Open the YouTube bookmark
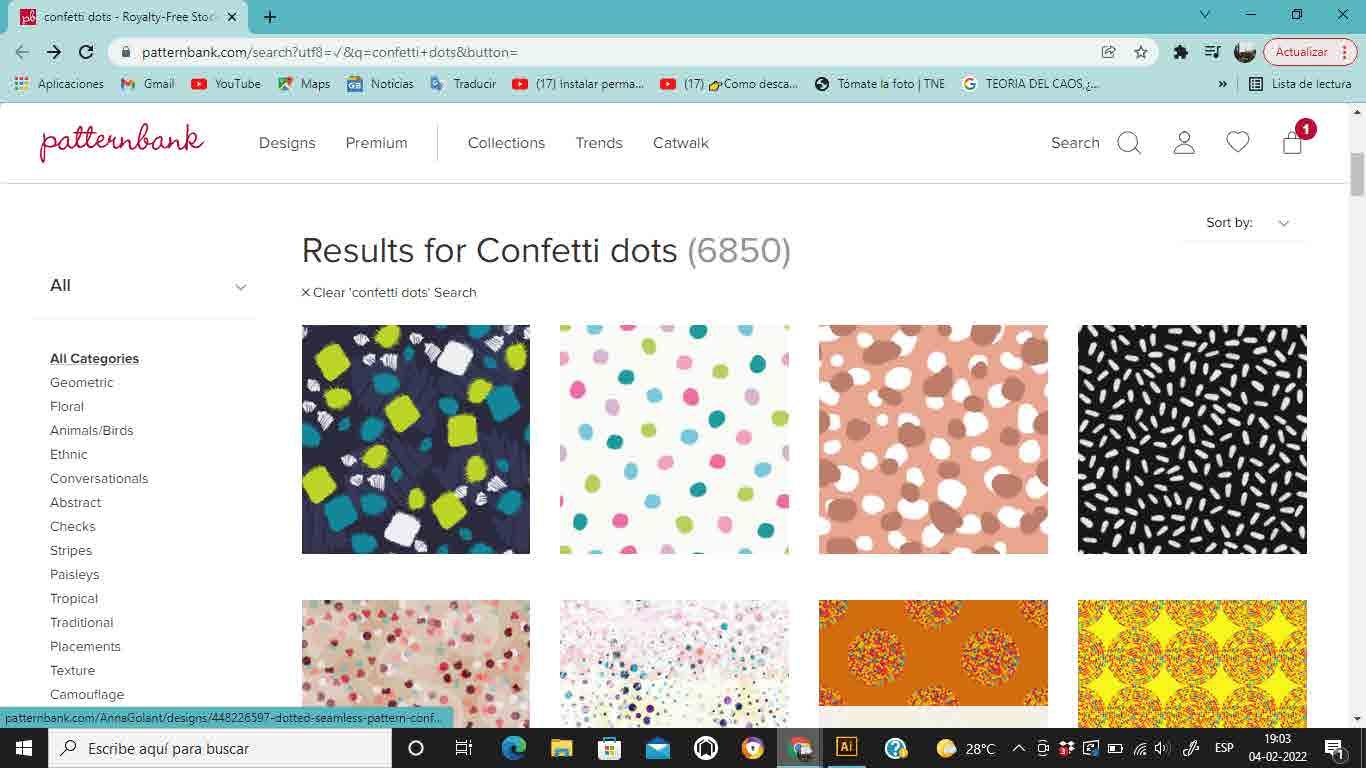The height and width of the screenshot is (768, 1366). (226, 84)
